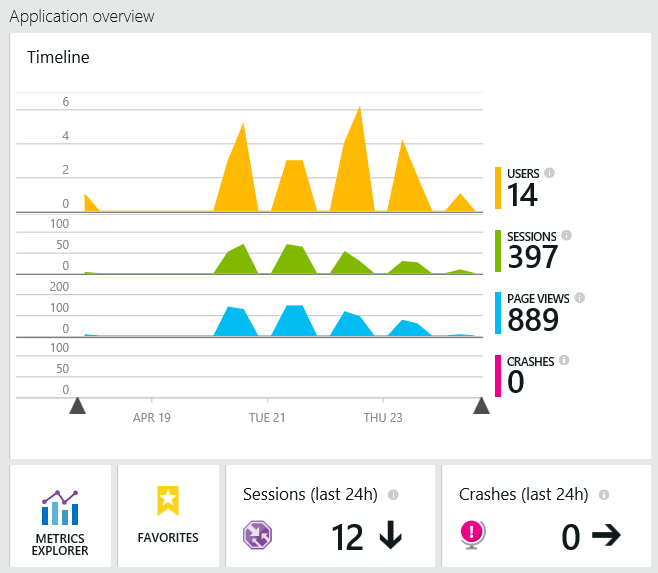Click info icon on Sessions (last 24h)
The width and height of the screenshot is (658, 573).
coord(393,494)
